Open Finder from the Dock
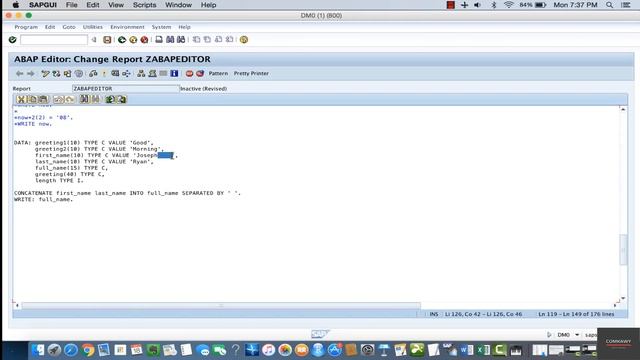 coord(38,350)
